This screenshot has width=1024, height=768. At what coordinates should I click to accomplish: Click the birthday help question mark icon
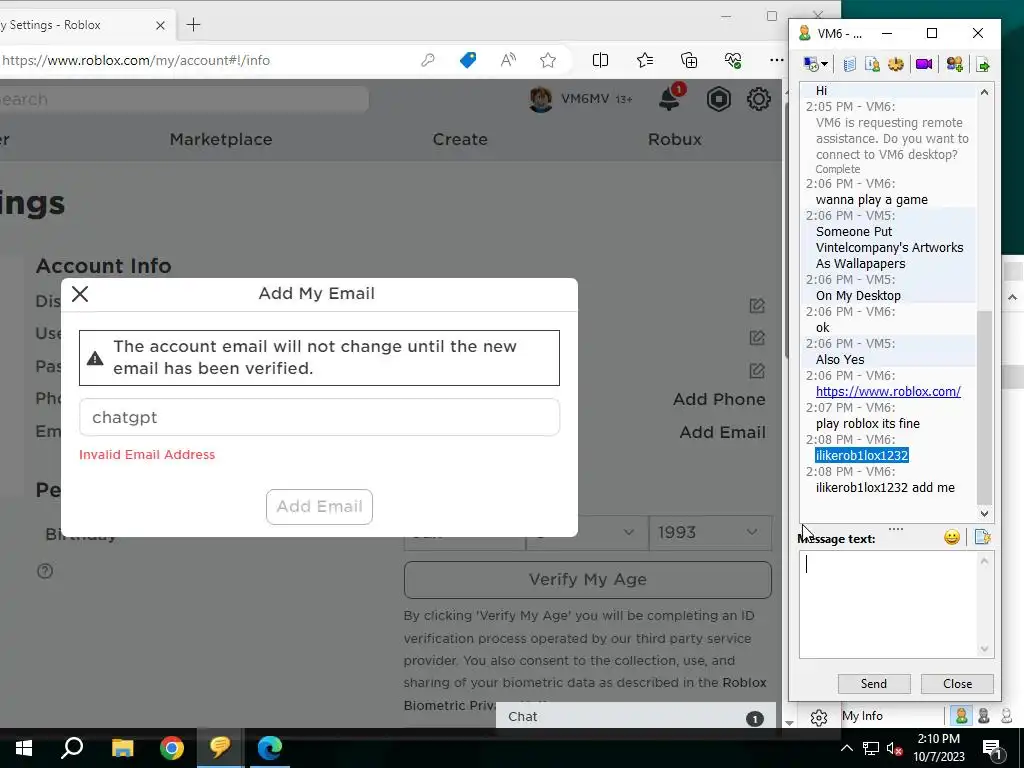click(x=45, y=571)
